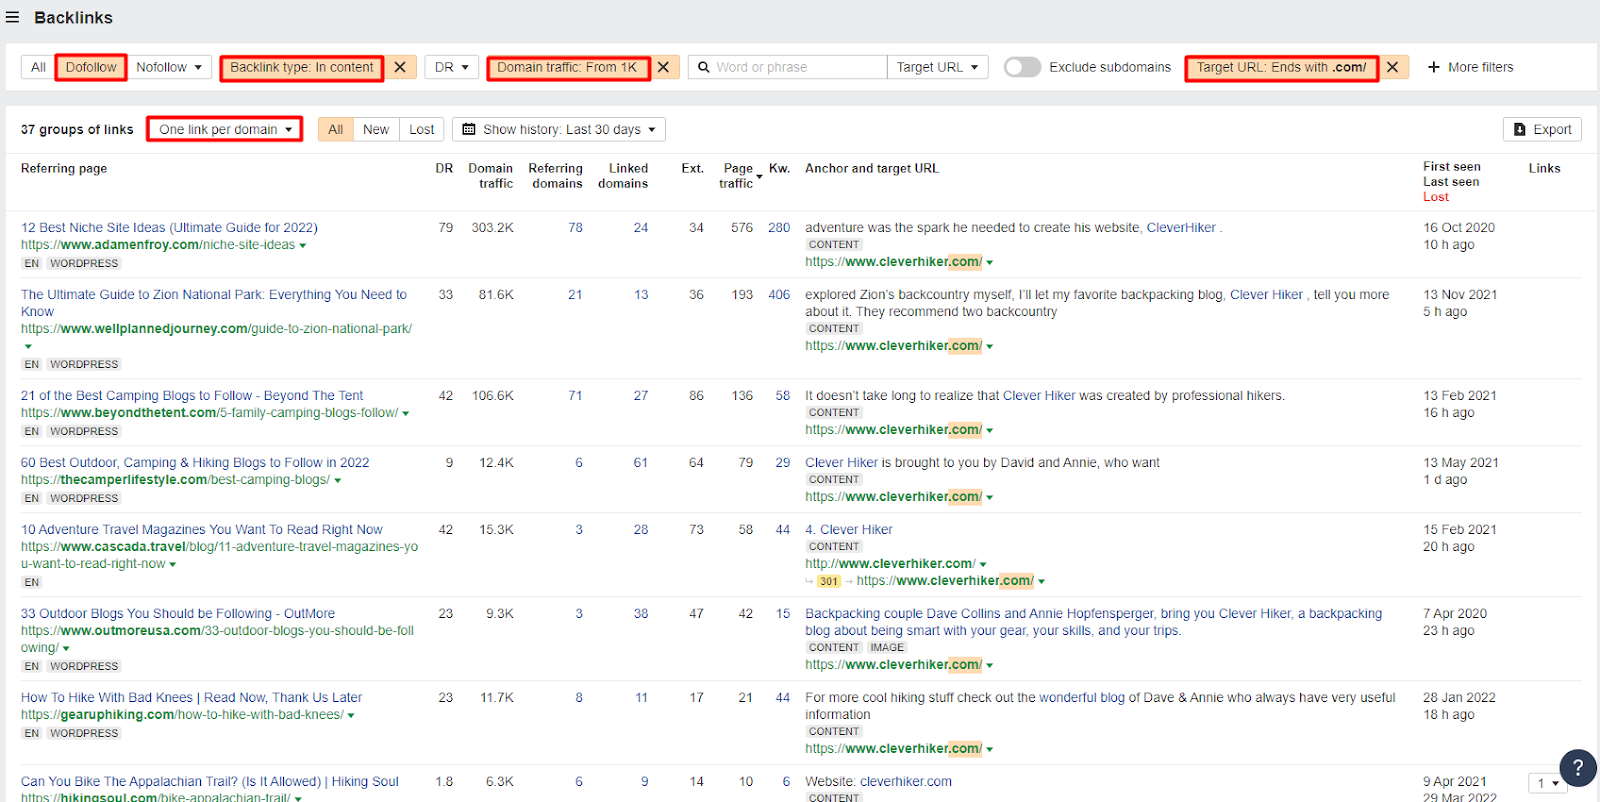Click linked domains value 24
Image resolution: width=1600 pixels, height=802 pixels.
(x=641, y=227)
